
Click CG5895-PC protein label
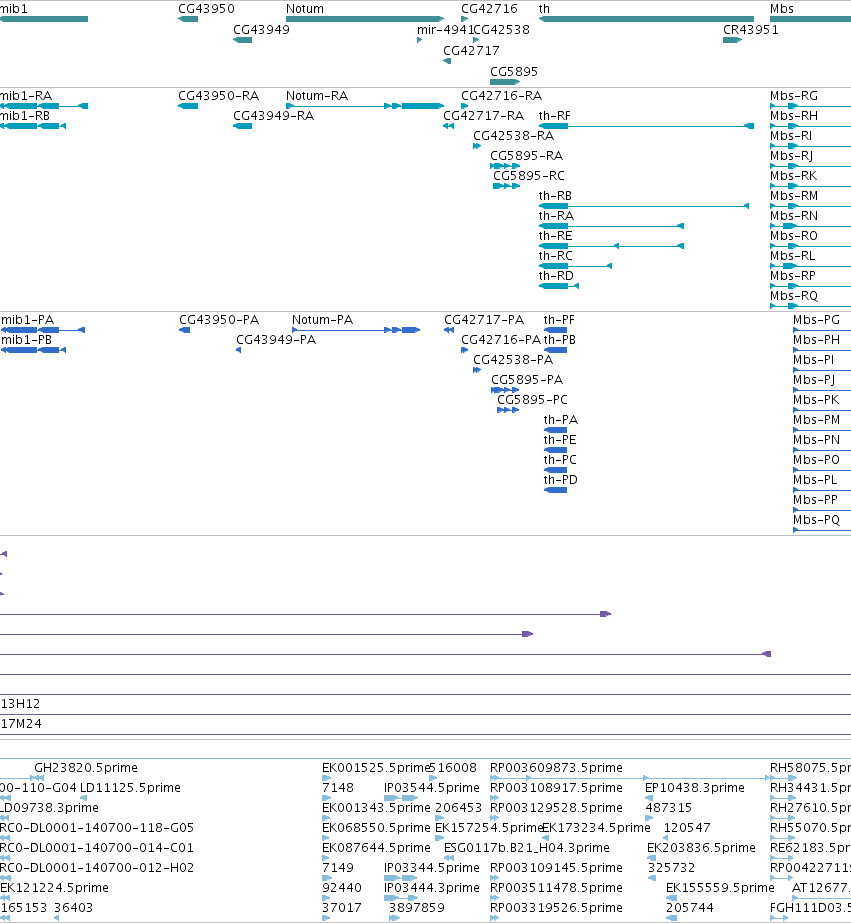532,400
